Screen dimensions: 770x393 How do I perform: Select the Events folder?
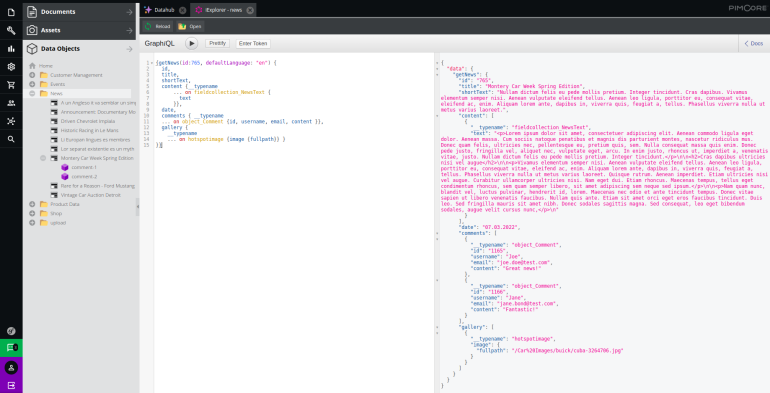point(57,84)
